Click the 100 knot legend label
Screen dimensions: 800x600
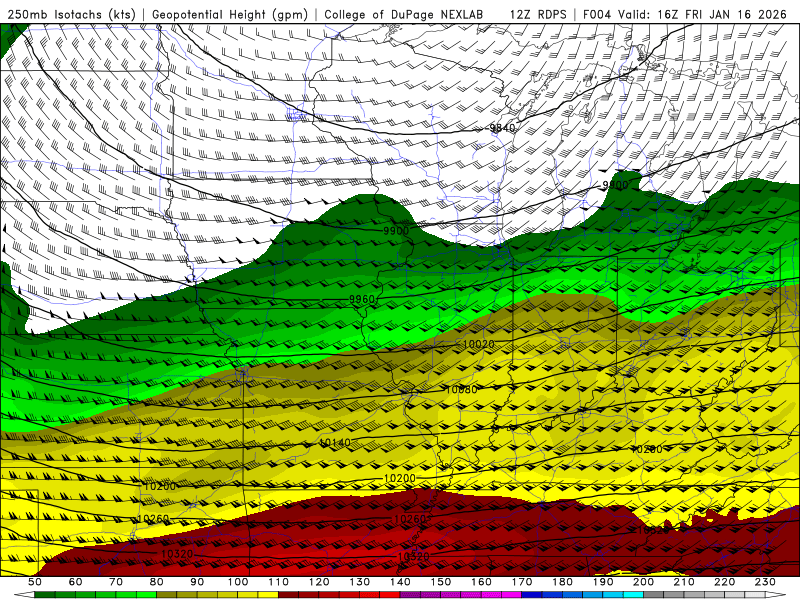click(x=238, y=582)
